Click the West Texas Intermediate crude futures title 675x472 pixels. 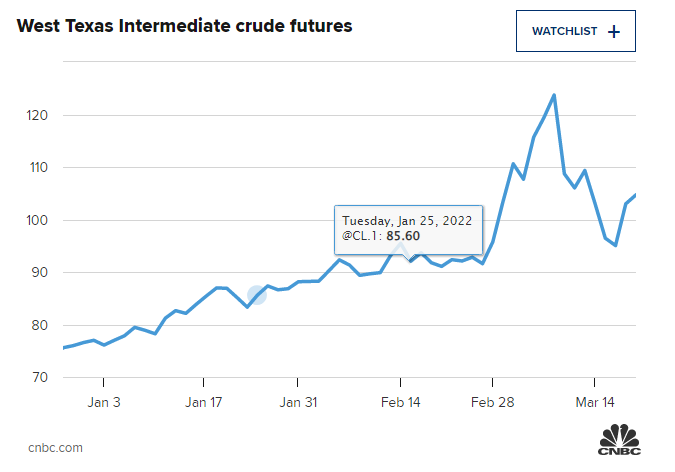[x=184, y=27]
